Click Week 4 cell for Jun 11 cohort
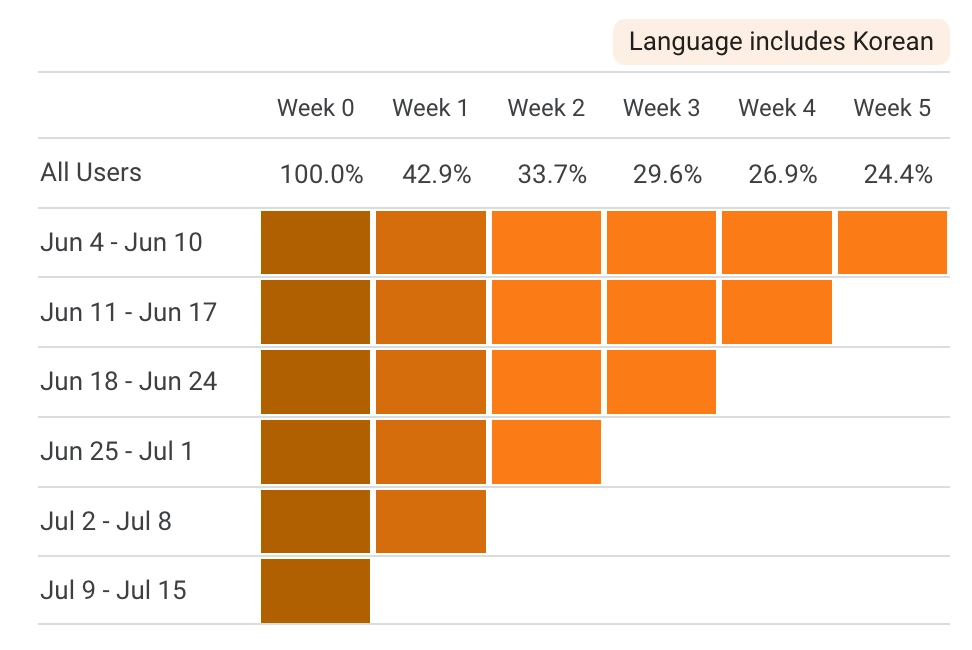Image resolution: width=972 pixels, height=650 pixels. pyautogui.click(x=777, y=312)
